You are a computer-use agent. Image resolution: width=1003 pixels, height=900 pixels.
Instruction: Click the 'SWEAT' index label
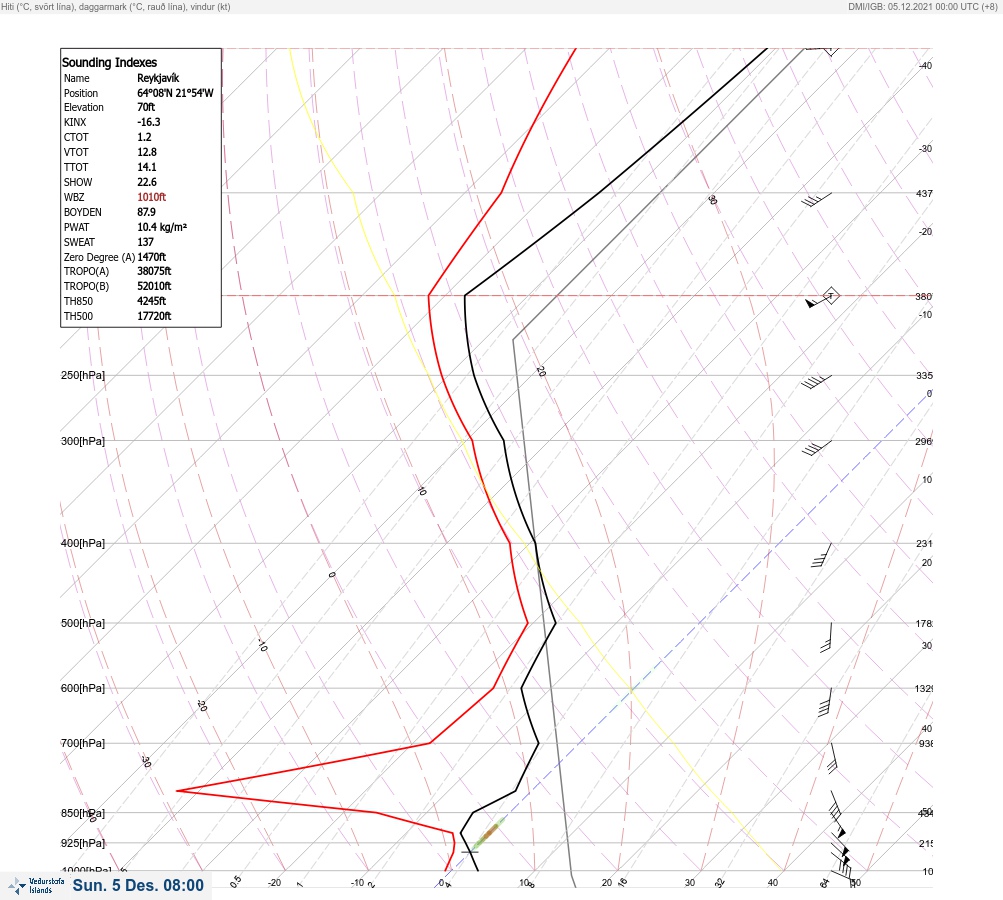[x=79, y=242]
